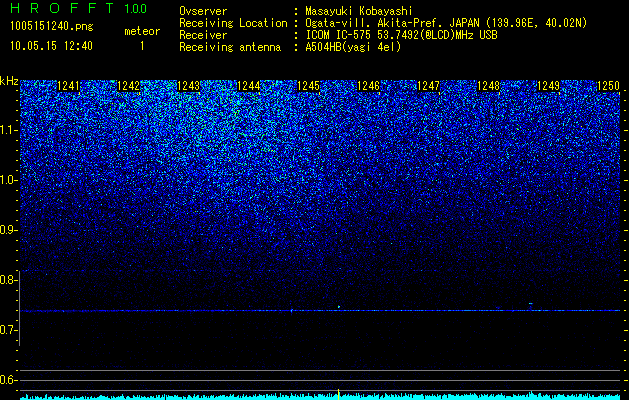Click the 1242 time marker
Image resolution: width=629 pixels, height=400 pixels.
(x=128, y=86)
